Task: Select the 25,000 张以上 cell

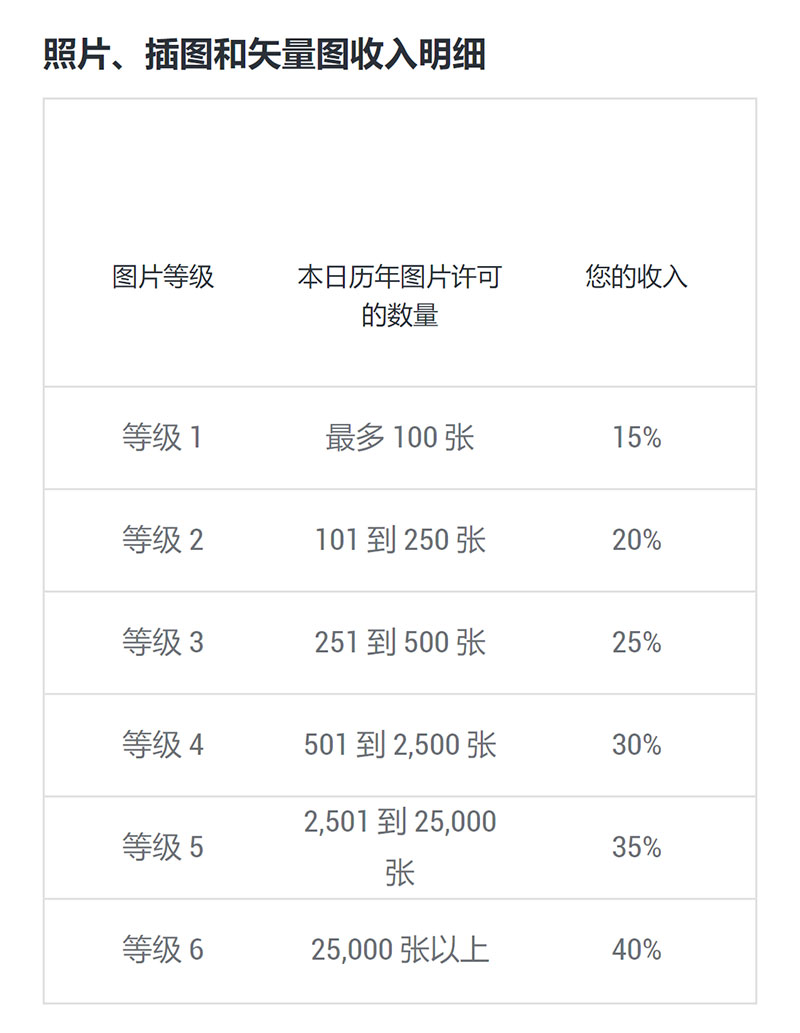Action: pos(399,950)
